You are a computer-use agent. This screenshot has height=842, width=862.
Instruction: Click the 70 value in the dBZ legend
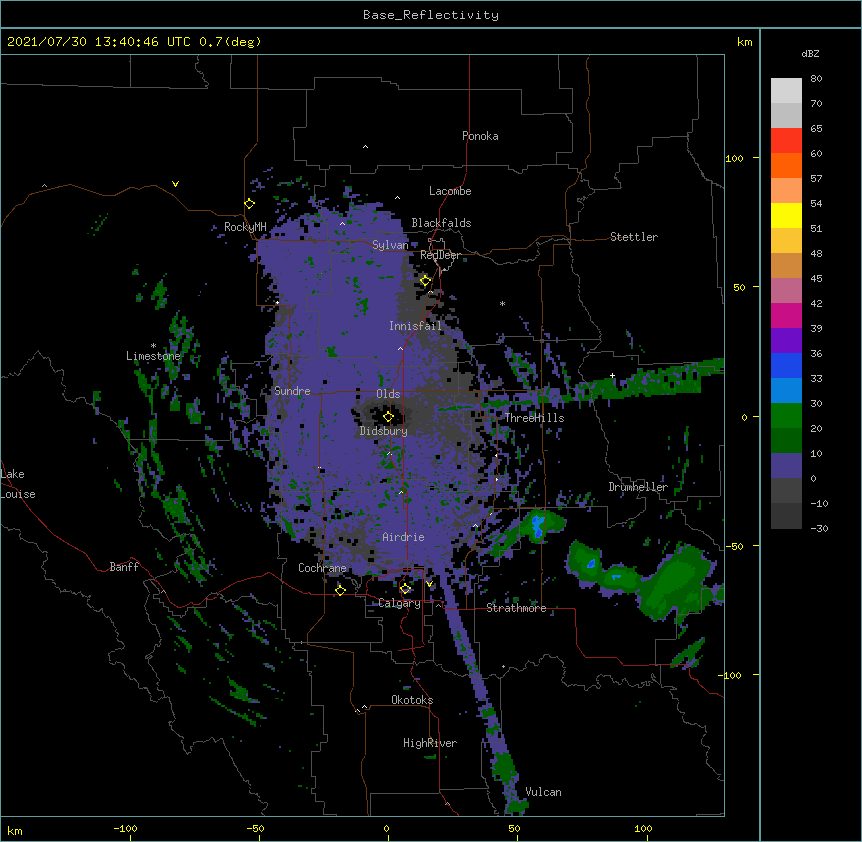point(816,104)
